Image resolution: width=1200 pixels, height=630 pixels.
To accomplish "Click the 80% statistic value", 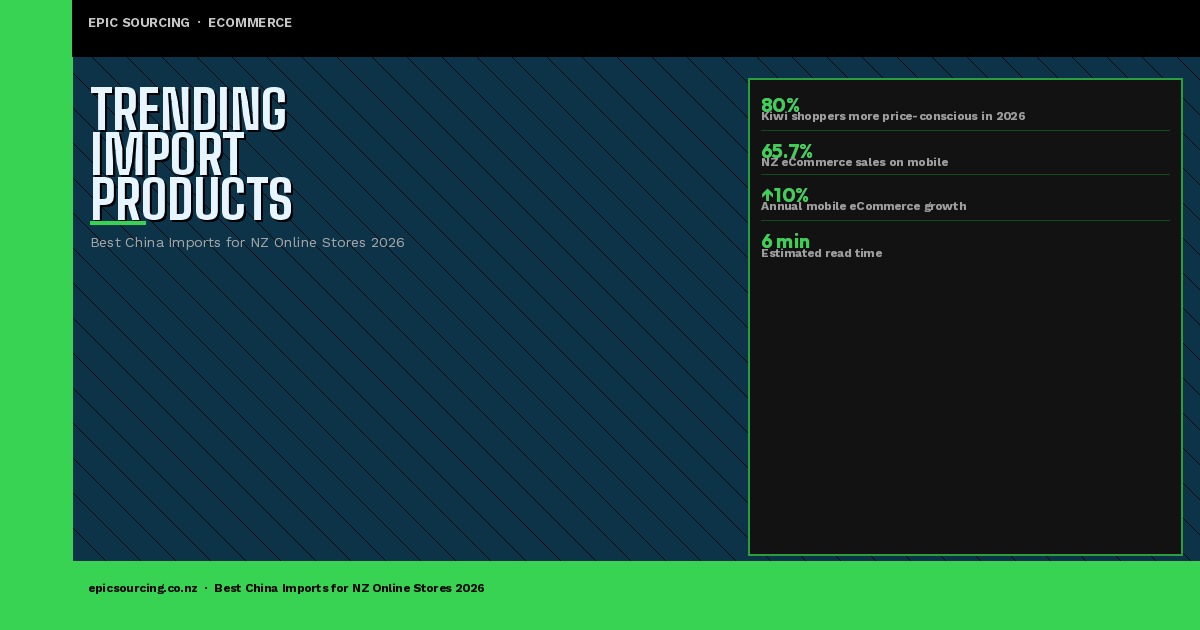I will tap(780, 105).
